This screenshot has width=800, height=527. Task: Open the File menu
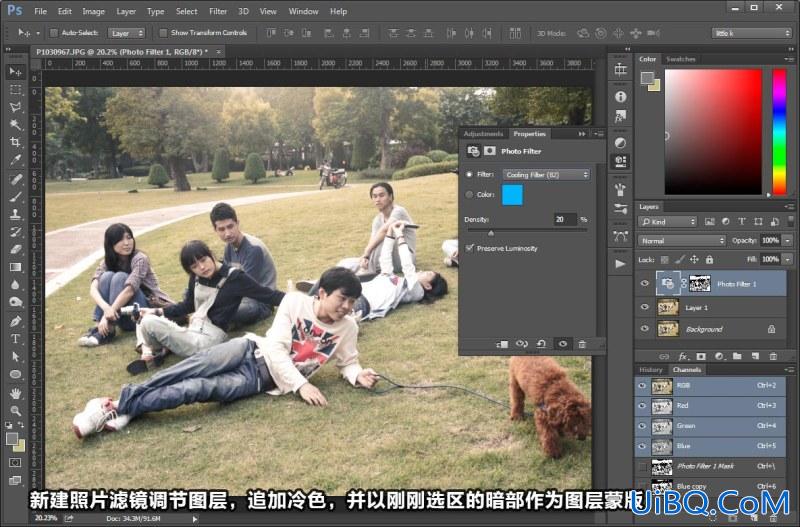point(40,11)
